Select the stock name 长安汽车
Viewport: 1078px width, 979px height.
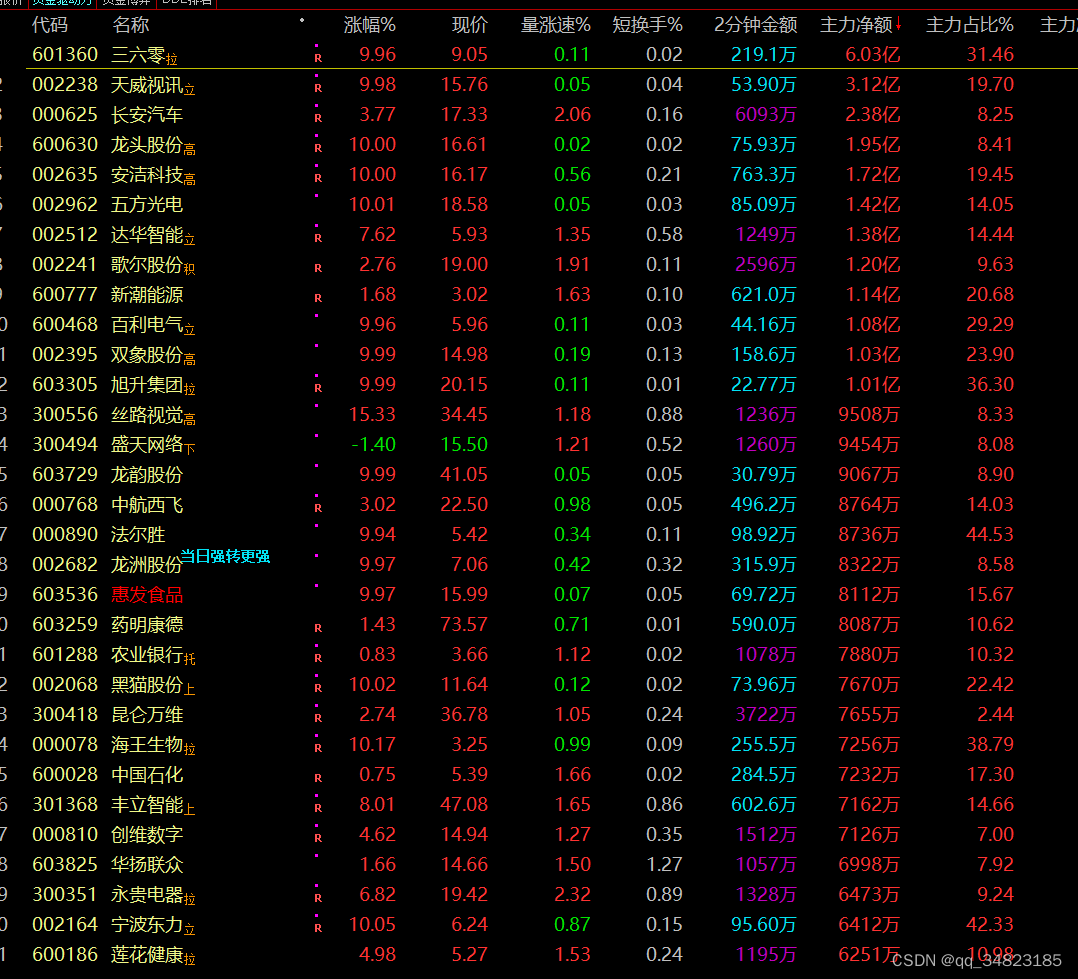pos(147,114)
